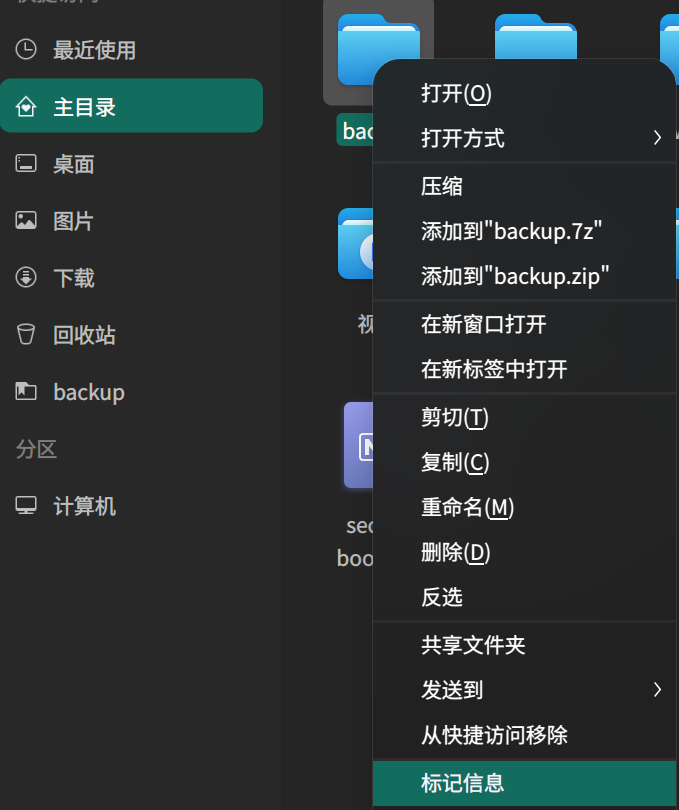Choose 发送到 in the context menu
Screen dimensions: 679x810
pos(524,690)
